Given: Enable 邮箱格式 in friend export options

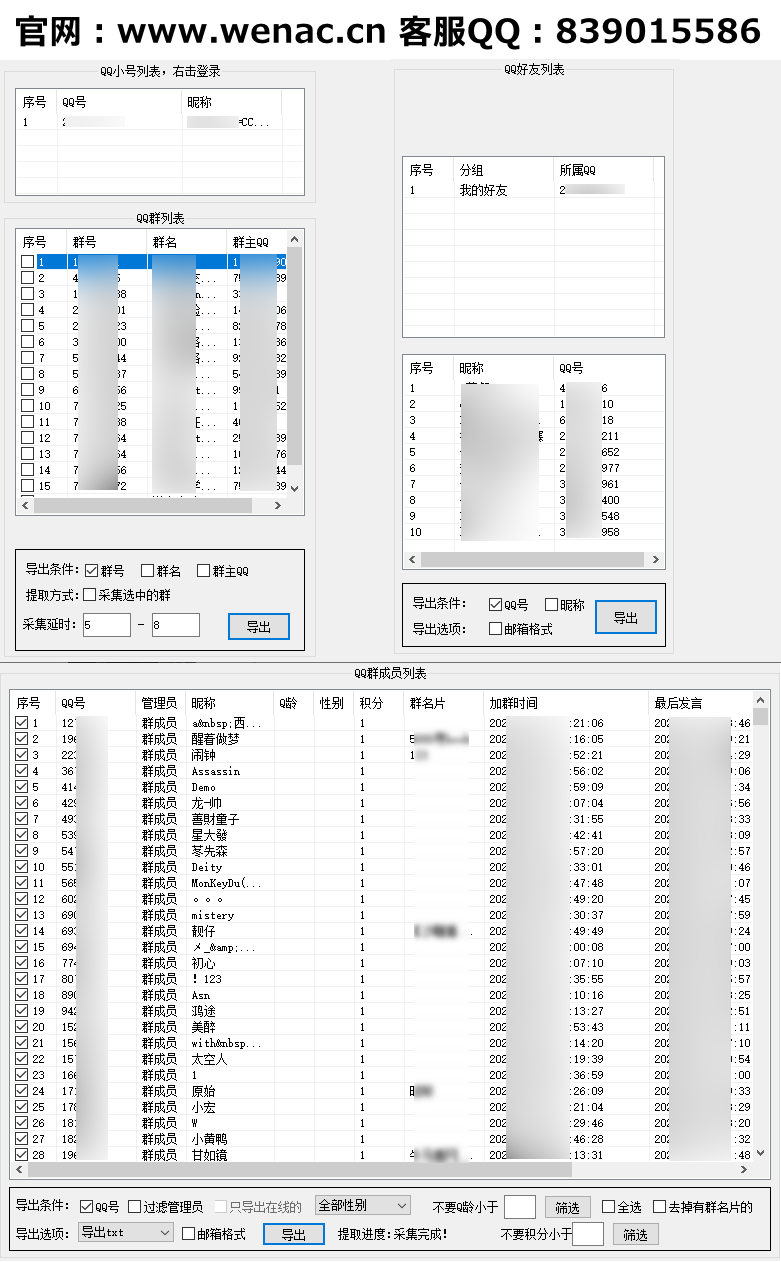Looking at the screenshot, I should (x=495, y=629).
